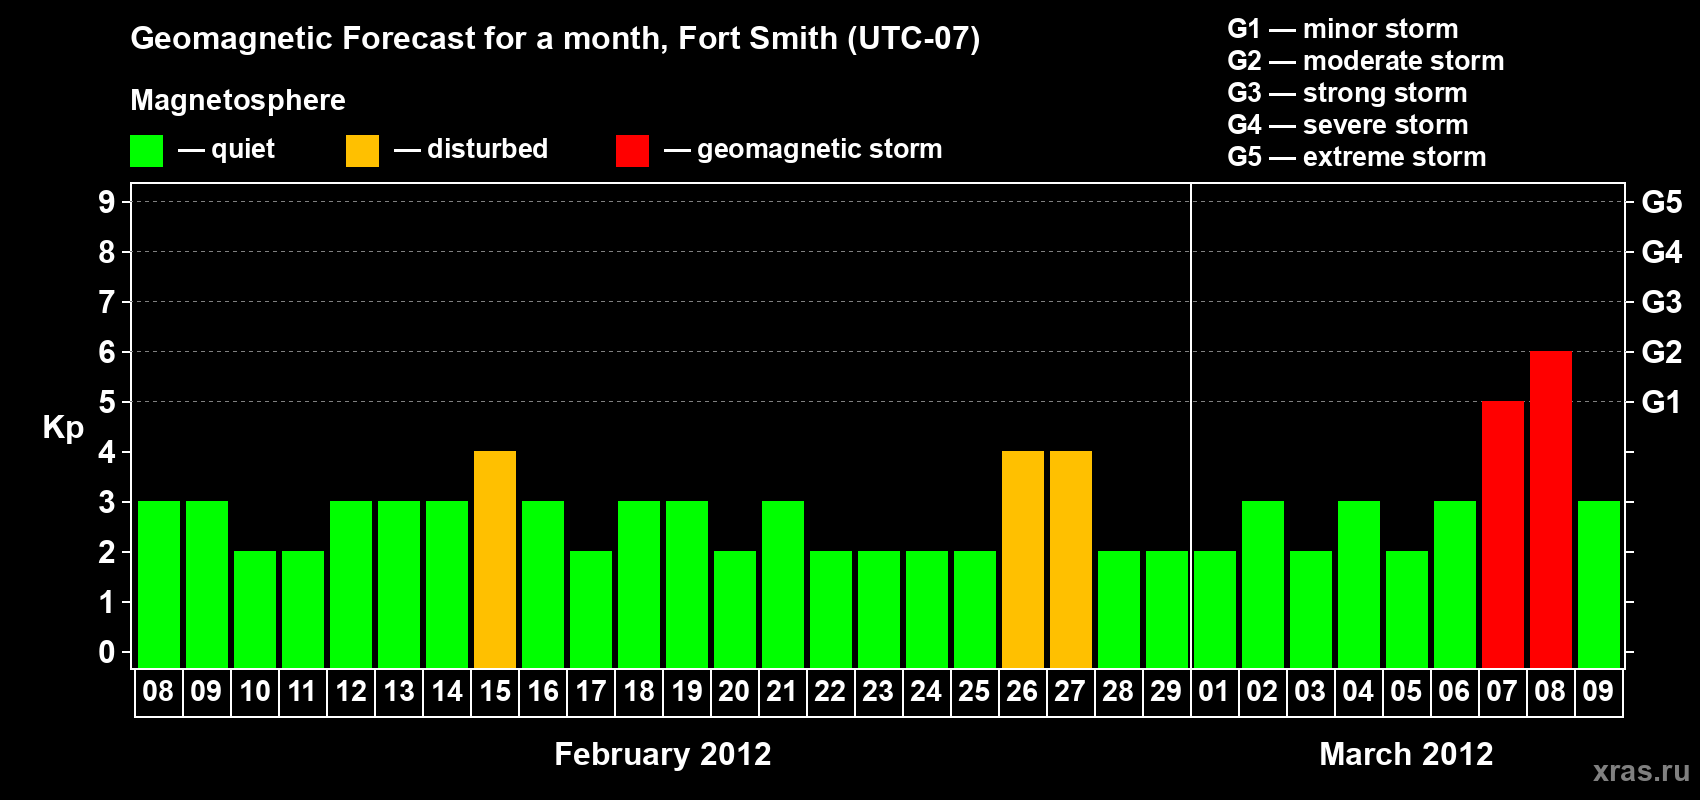Click the Kp axis label
The height and width of the screenshot is (800, 1700).
tap(63, 428)
